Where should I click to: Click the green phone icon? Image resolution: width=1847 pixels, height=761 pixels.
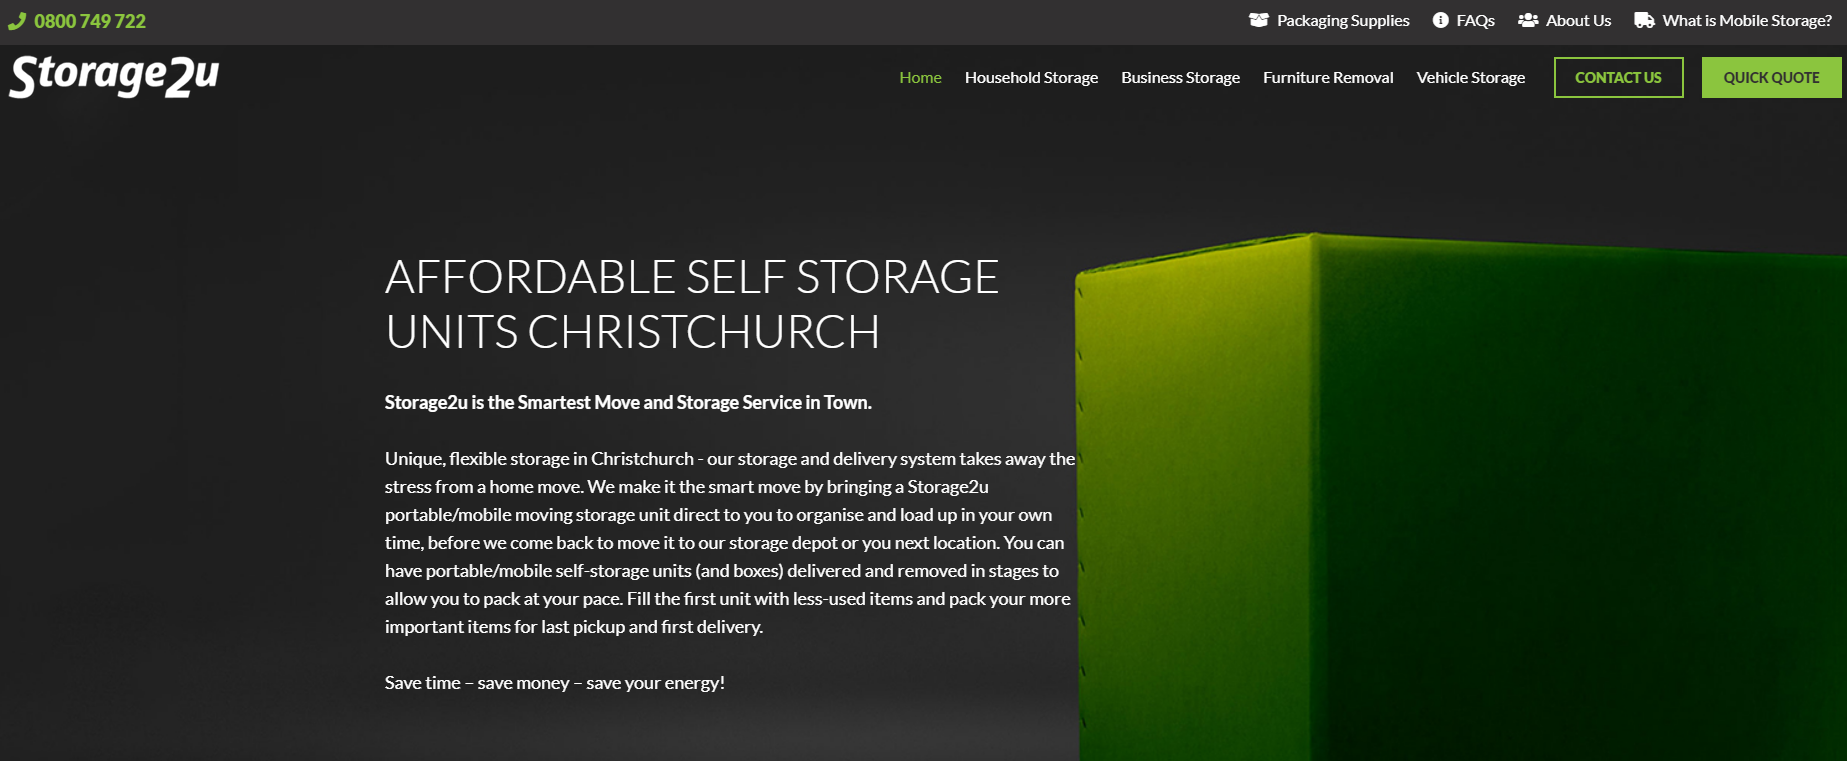(x=17, y=21)
